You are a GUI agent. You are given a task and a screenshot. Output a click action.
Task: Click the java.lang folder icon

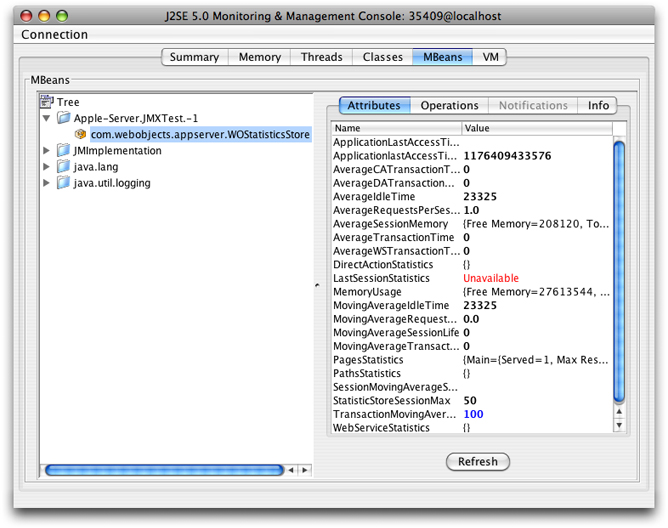pyautogui.click(x=64, y=166)
